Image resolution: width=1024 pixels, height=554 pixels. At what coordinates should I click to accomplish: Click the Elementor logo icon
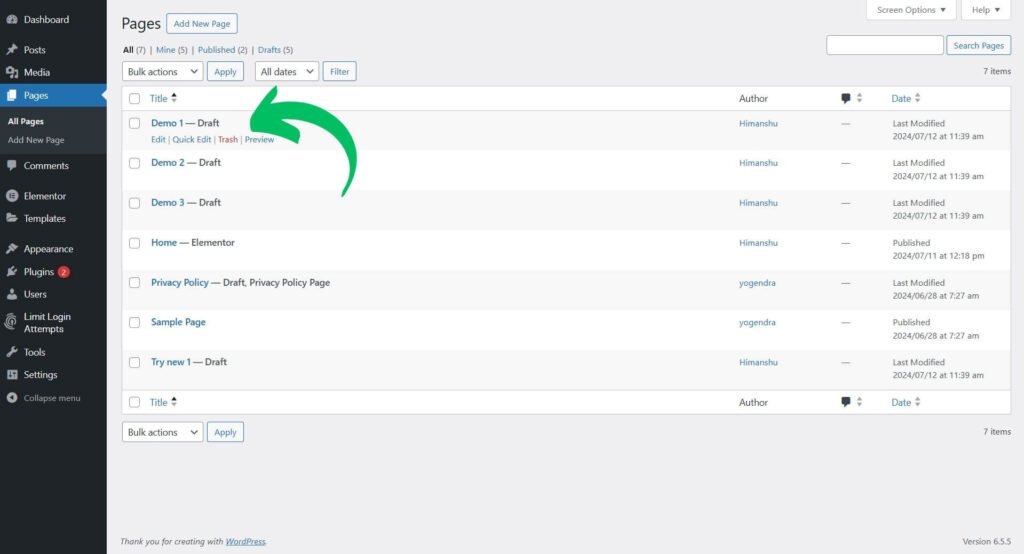12,196
